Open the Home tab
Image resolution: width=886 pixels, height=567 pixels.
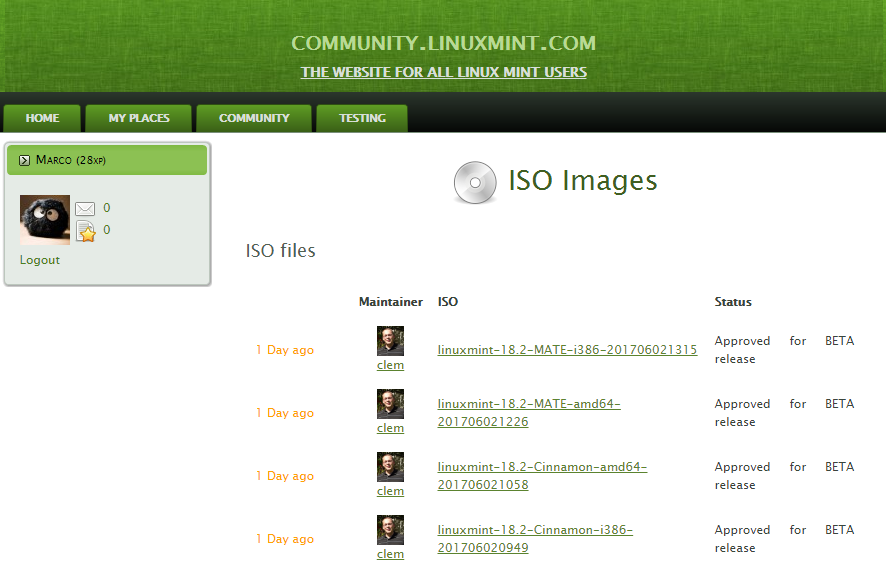pyautogui.click(x=42, y=118)
